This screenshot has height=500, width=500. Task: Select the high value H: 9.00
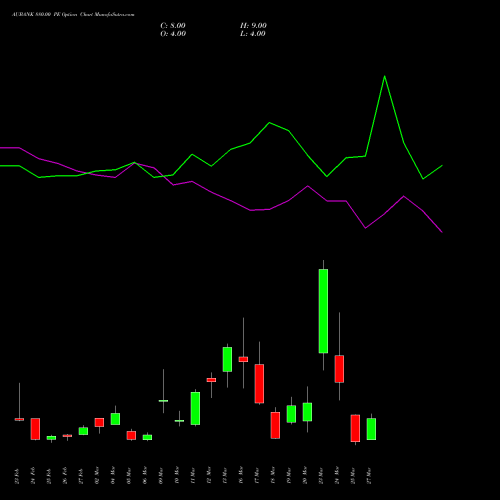tap(253, 26)
